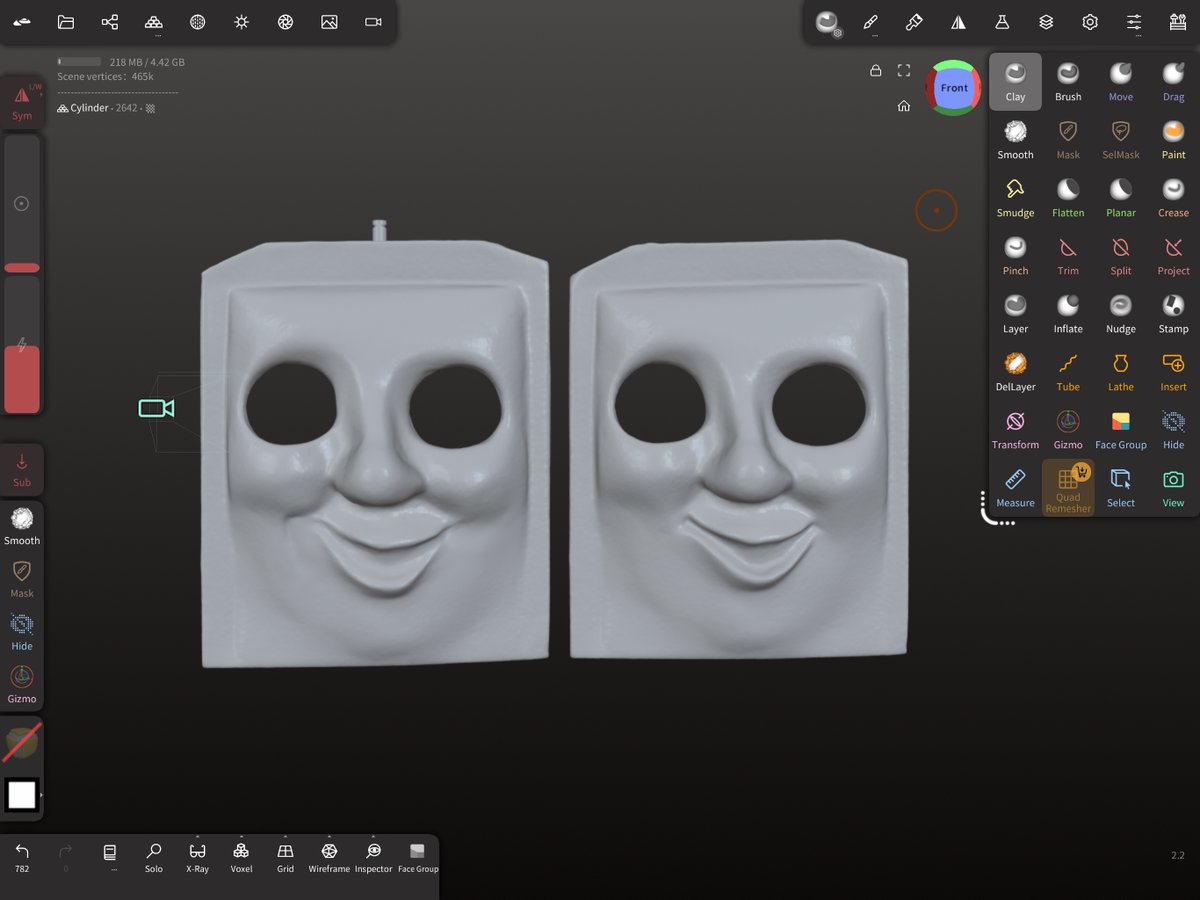Open the lighting menu
Image resolution: width=1200 pixels, height=900 pixels.
pos(241,22)
